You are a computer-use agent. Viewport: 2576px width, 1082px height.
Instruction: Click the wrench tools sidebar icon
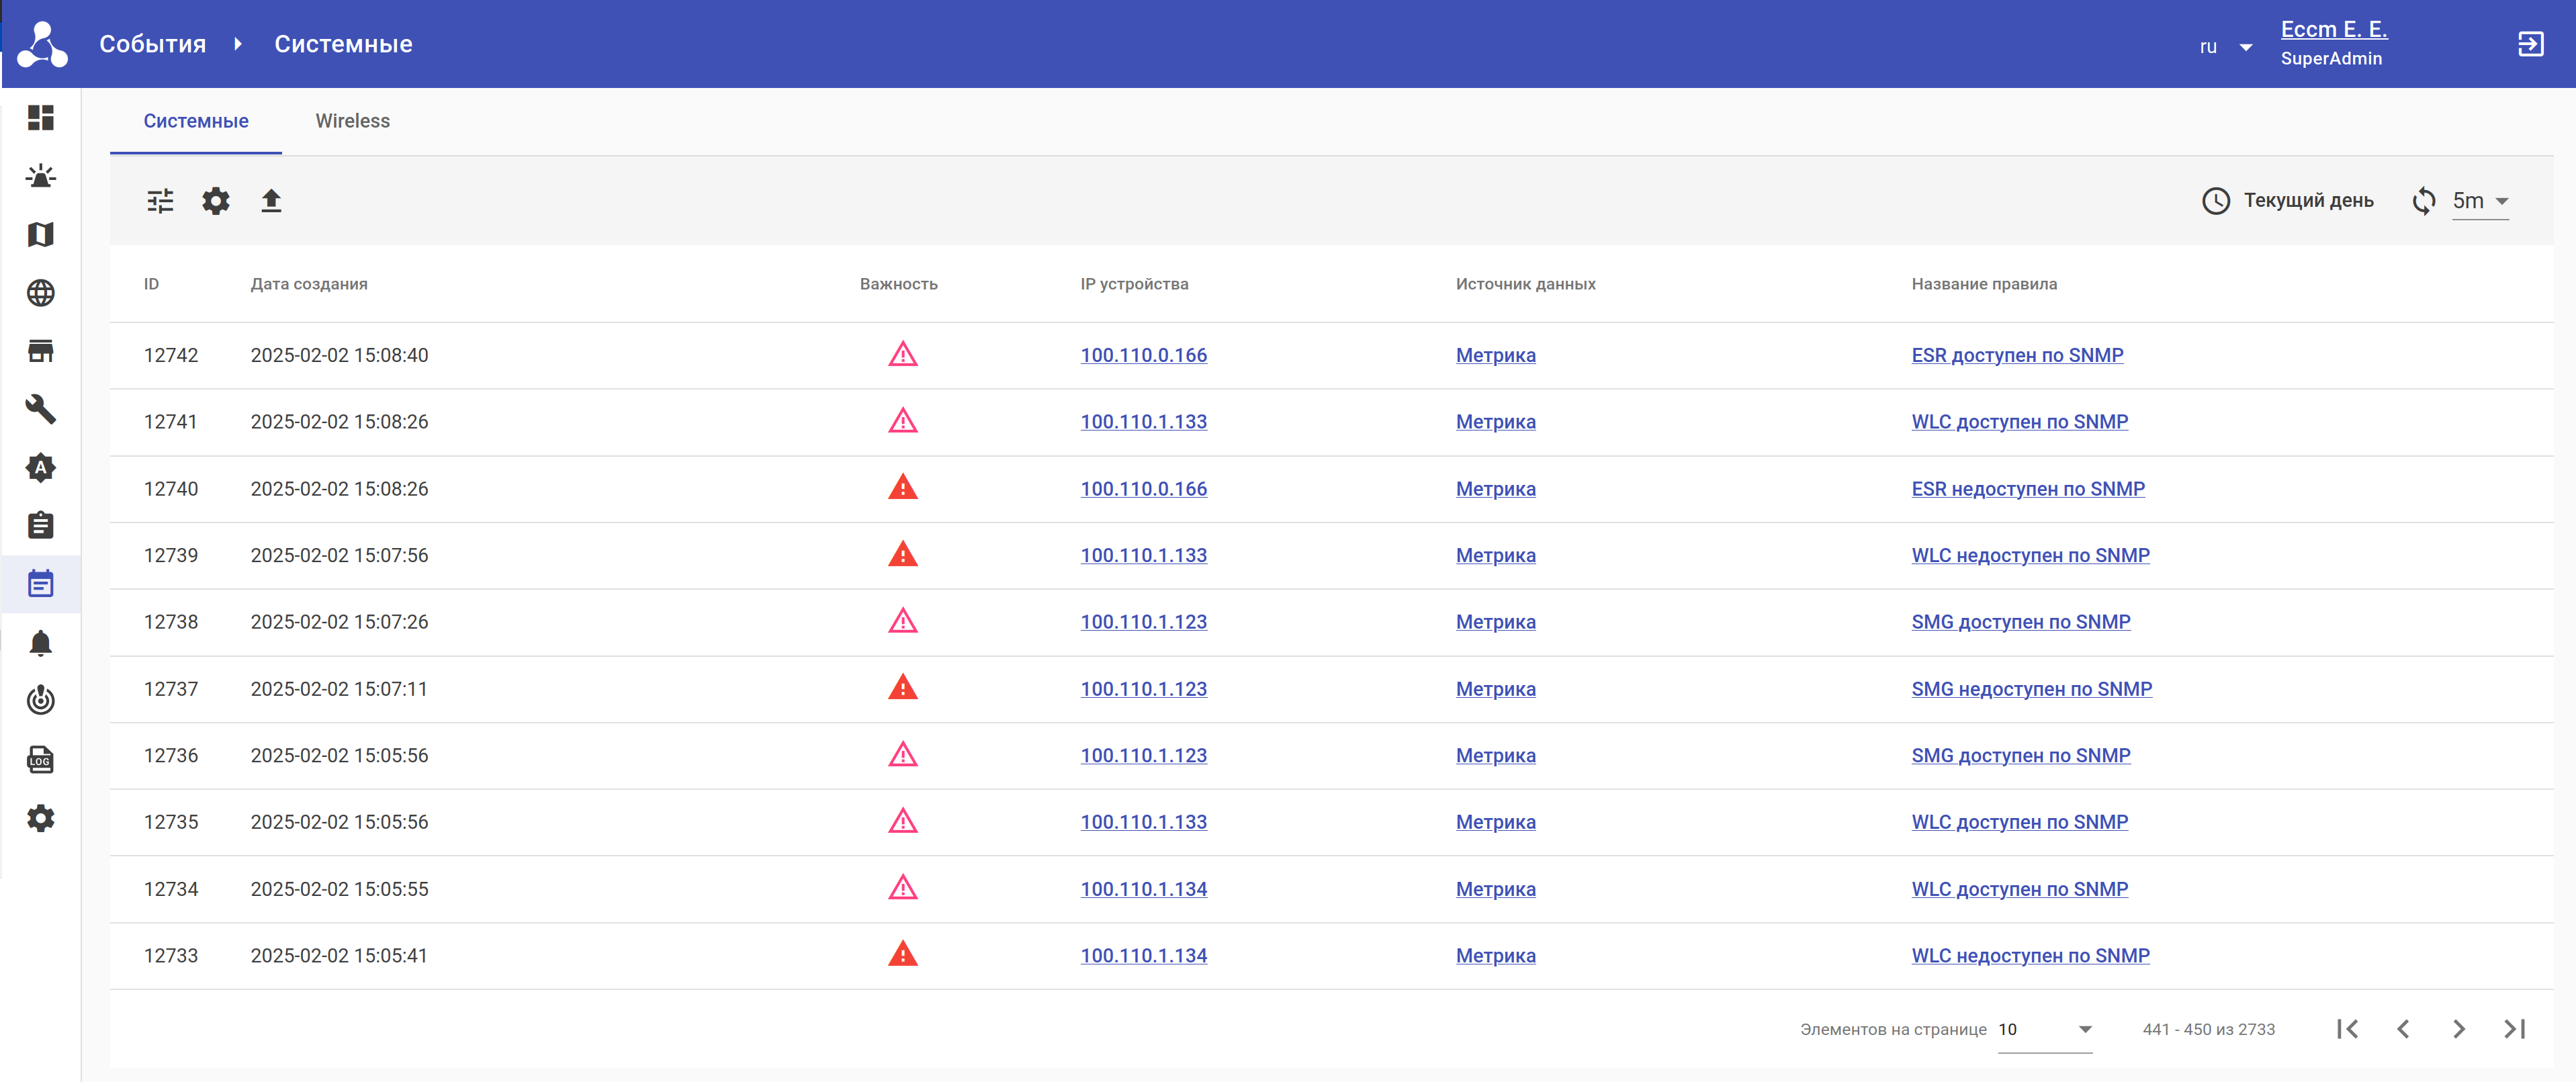41,409
